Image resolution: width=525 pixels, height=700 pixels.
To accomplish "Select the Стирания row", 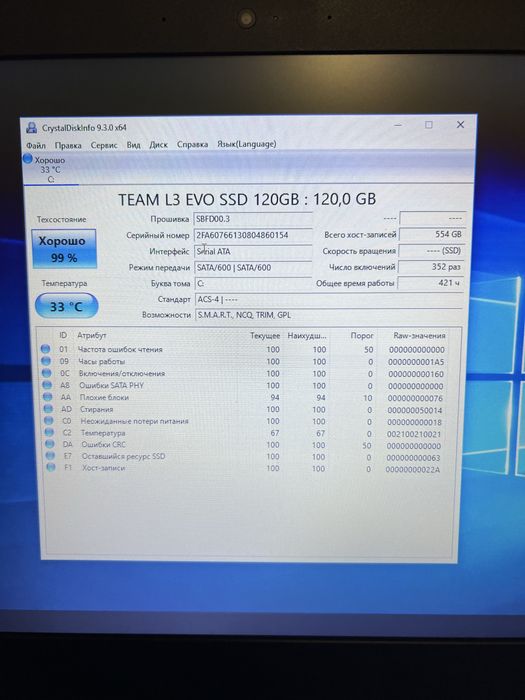I will tap(243, 409).
